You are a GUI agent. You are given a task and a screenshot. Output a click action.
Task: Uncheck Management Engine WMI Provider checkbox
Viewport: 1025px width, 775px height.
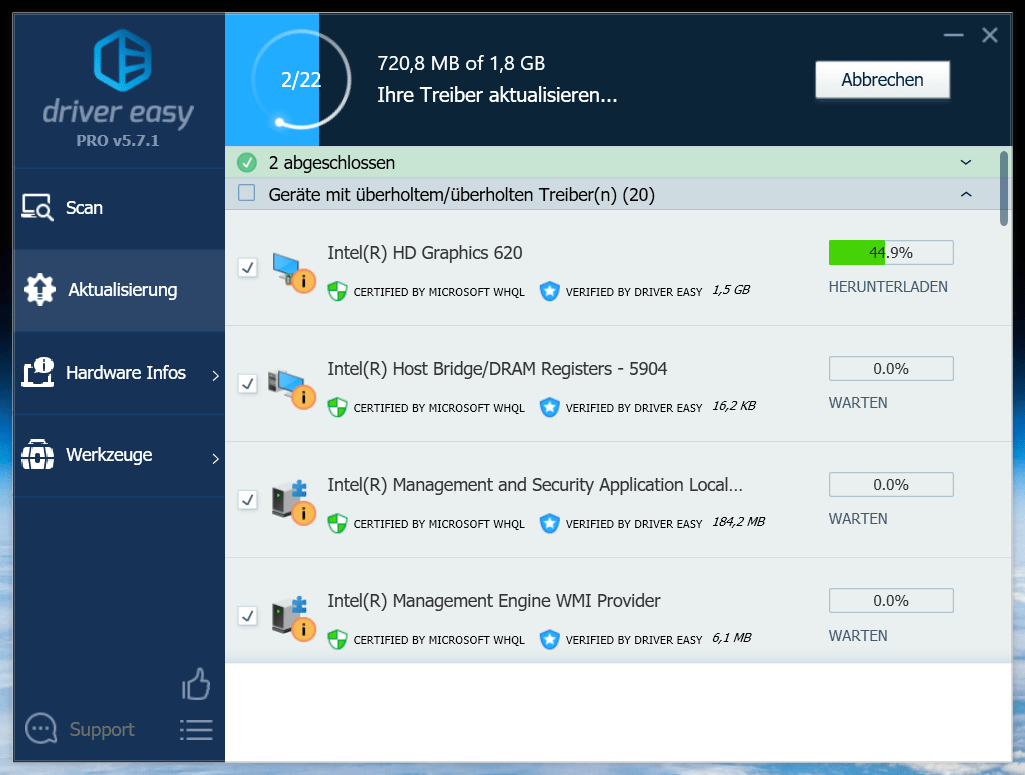pyautogui.click(x=247, y=616)
